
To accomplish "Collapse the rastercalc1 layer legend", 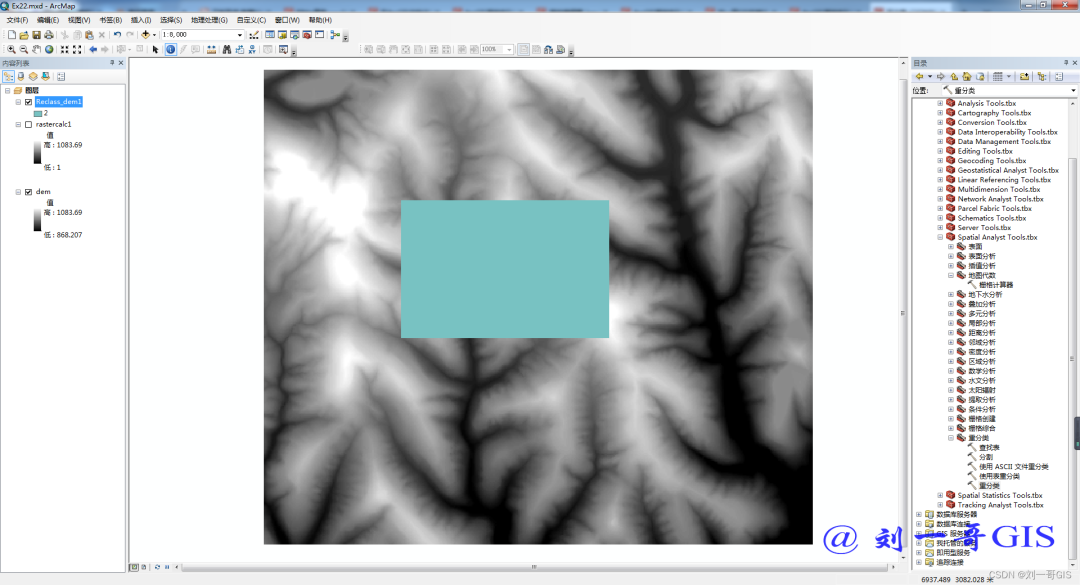I will 18,125.
